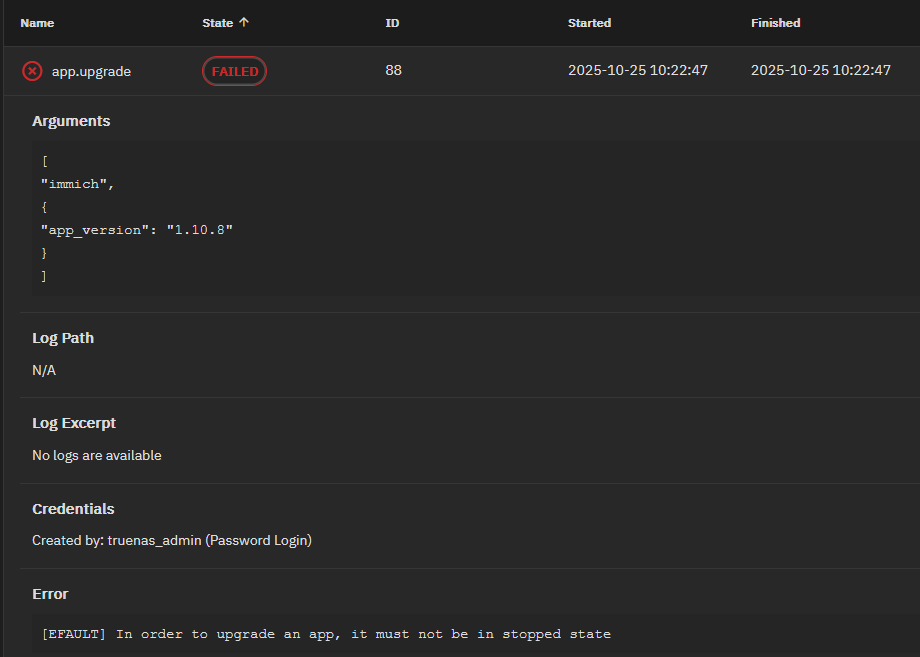Click the 'Created by: truenas_admin' credentials text
Image resolution: width=920 pixels, height=657 pixels.
[171, 540]
